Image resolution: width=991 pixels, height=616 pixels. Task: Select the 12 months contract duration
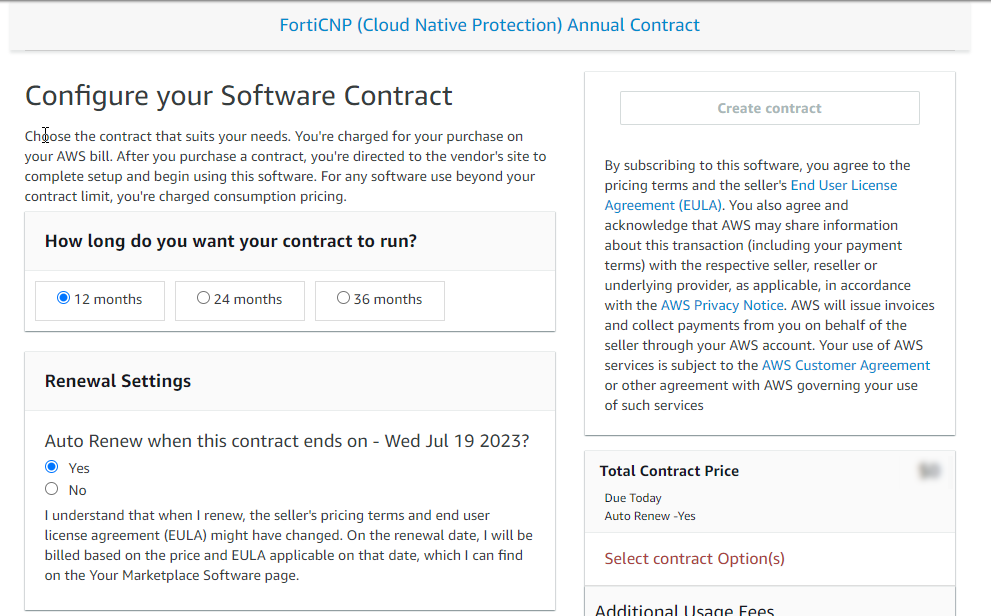[64, 298]
